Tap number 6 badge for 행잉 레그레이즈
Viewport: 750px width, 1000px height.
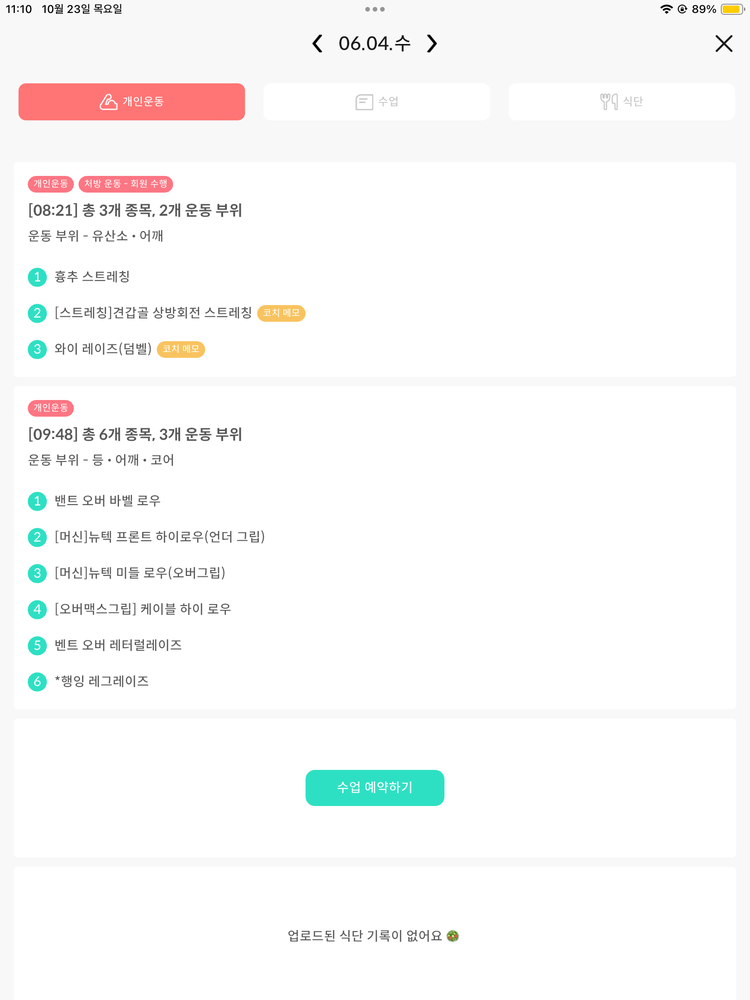38,681
